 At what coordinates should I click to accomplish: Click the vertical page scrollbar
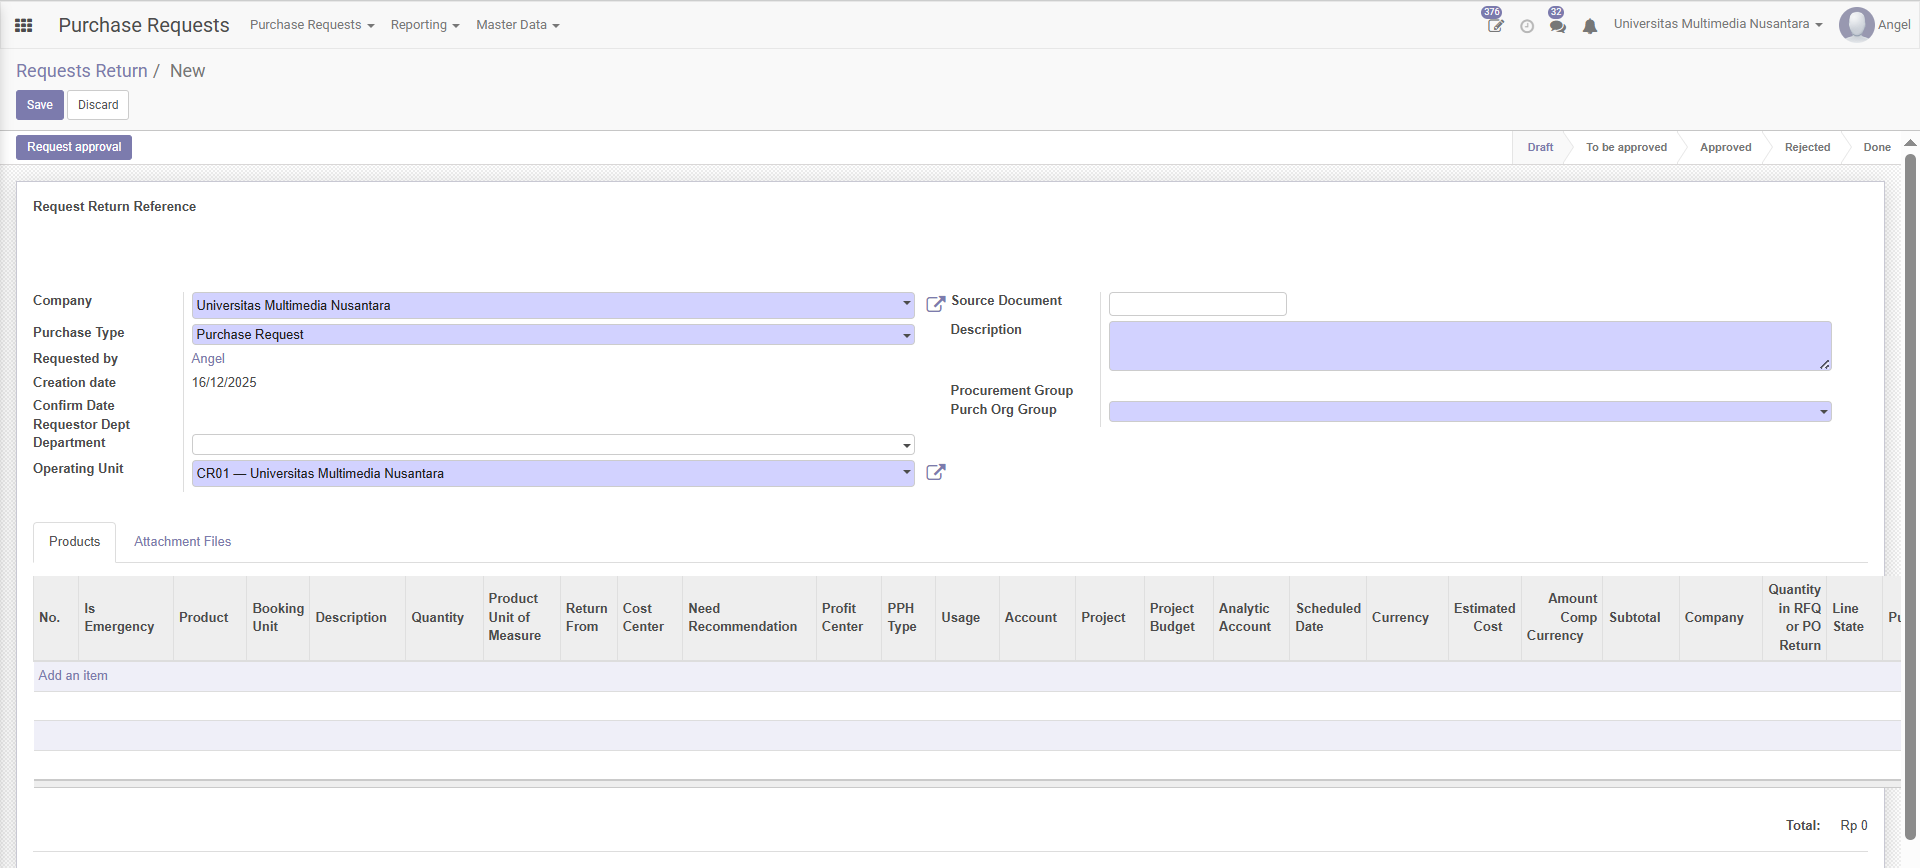pos(1910,495)
